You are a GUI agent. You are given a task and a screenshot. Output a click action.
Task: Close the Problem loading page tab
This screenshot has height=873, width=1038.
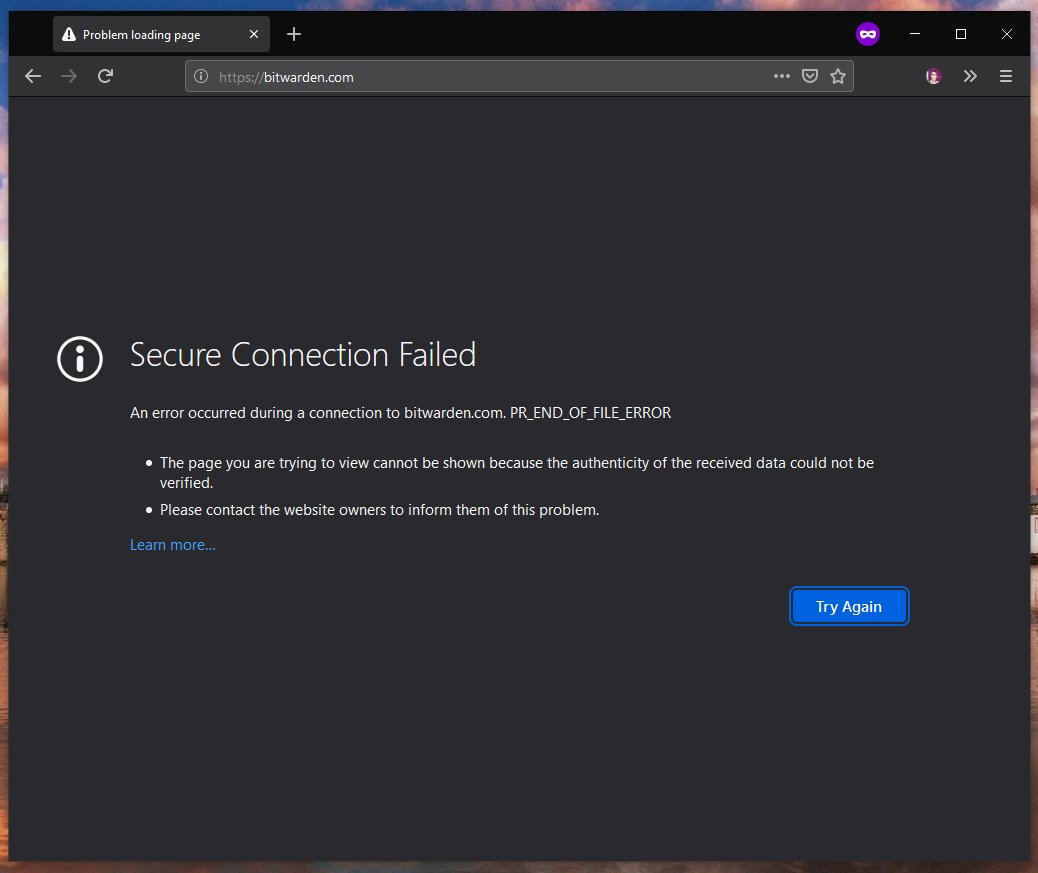254,33
